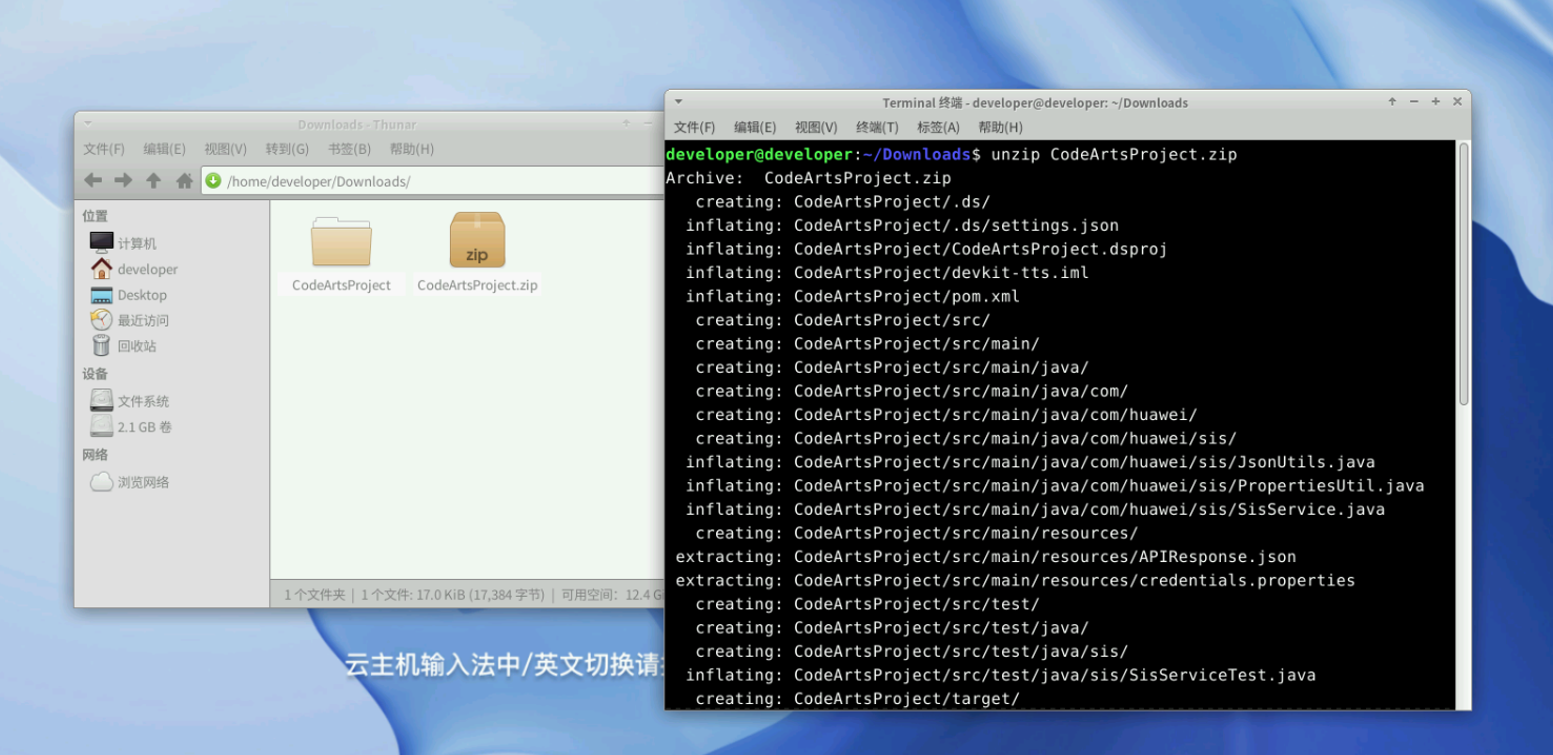This screenshot has height=755, width=1553.
Task: Click the terminal prompt line with unzip command
Action: pos(951,154)
